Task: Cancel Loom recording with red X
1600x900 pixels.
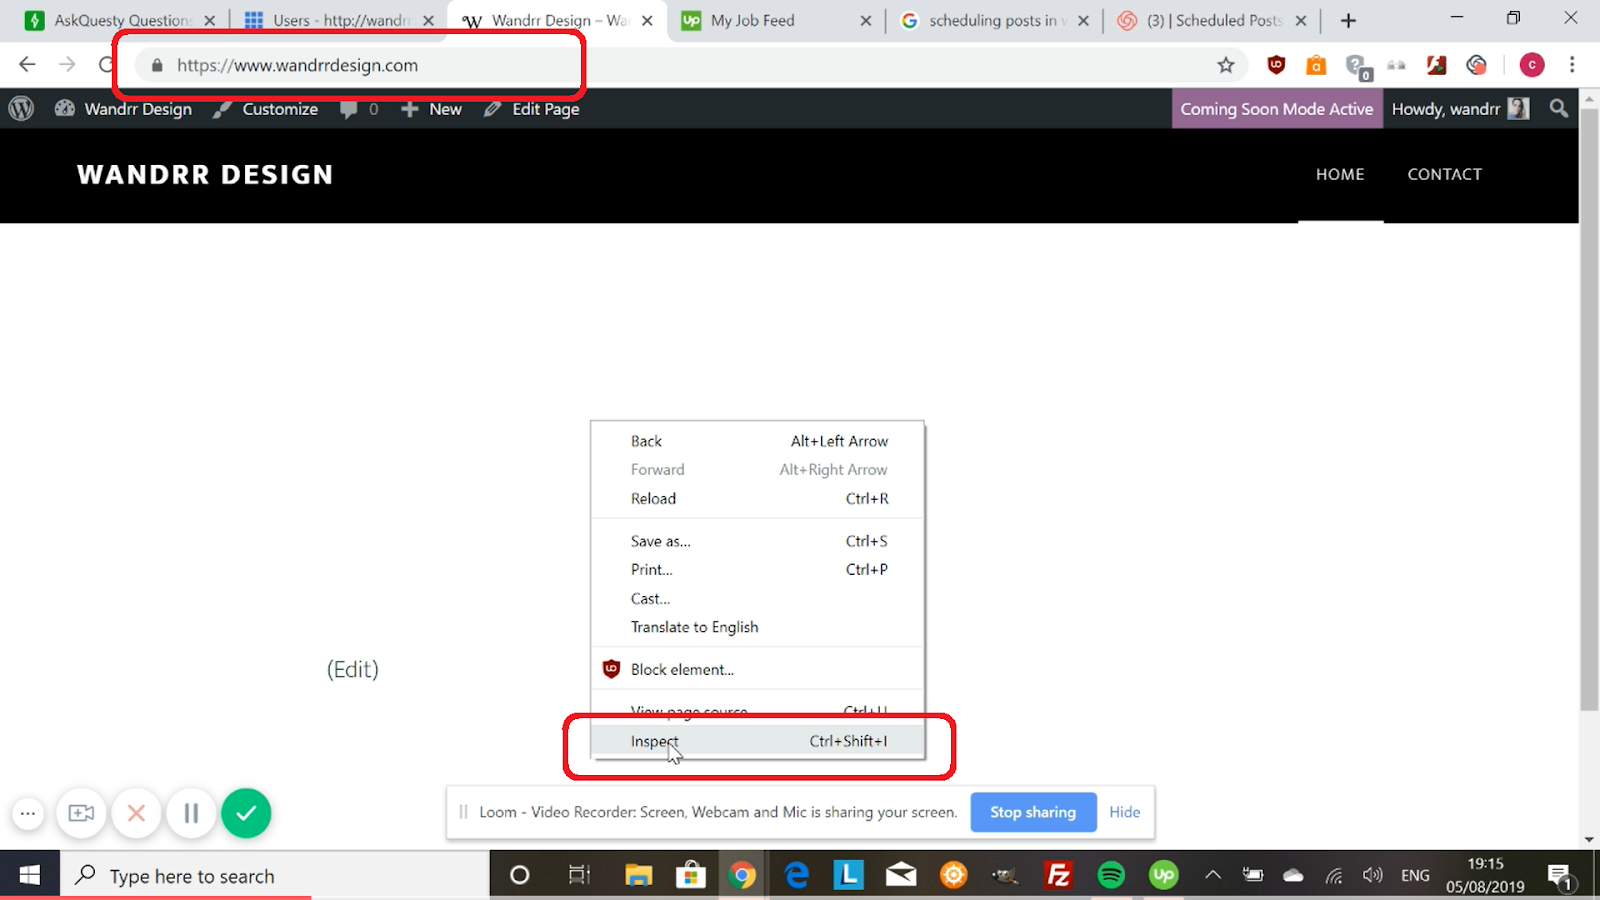Action: (137, 813)
